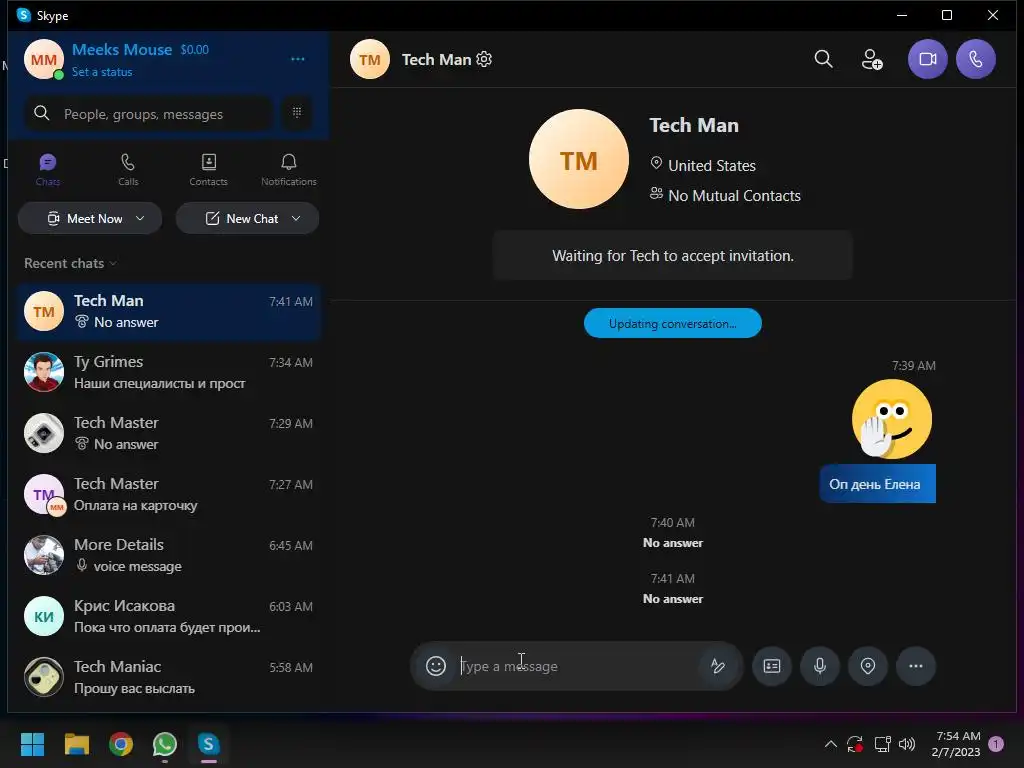1024x768 pixels.
Task: Start a video call with Tech Man
Action: 927,59
